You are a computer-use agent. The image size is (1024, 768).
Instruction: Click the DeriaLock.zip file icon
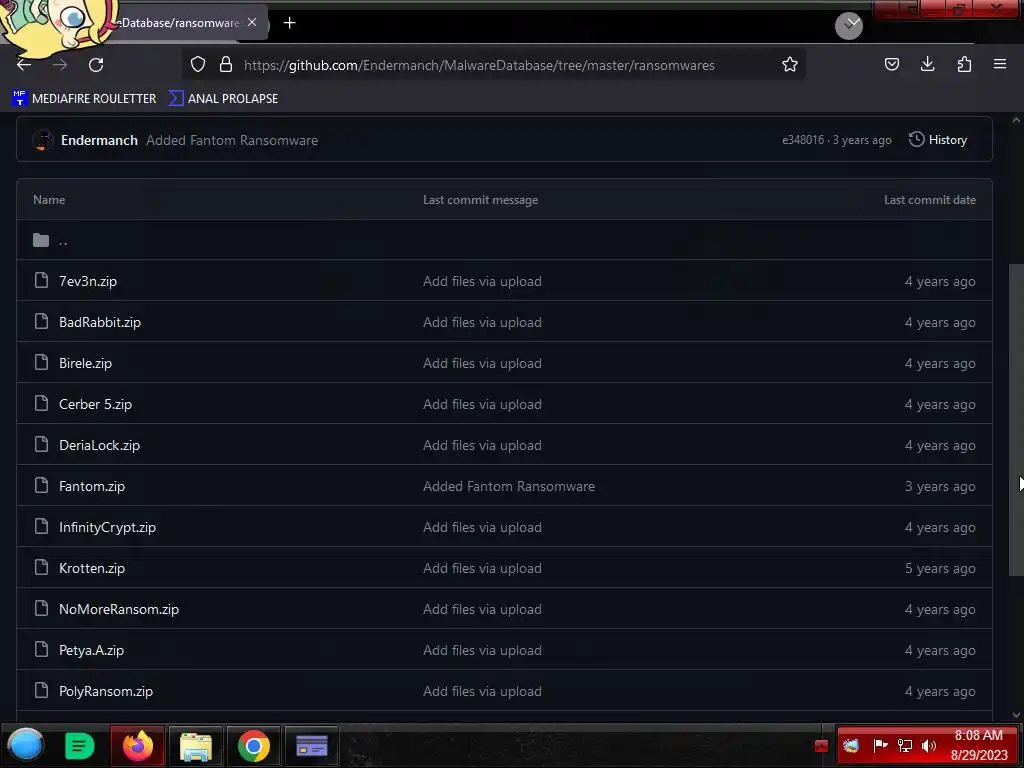coord(41,445)
